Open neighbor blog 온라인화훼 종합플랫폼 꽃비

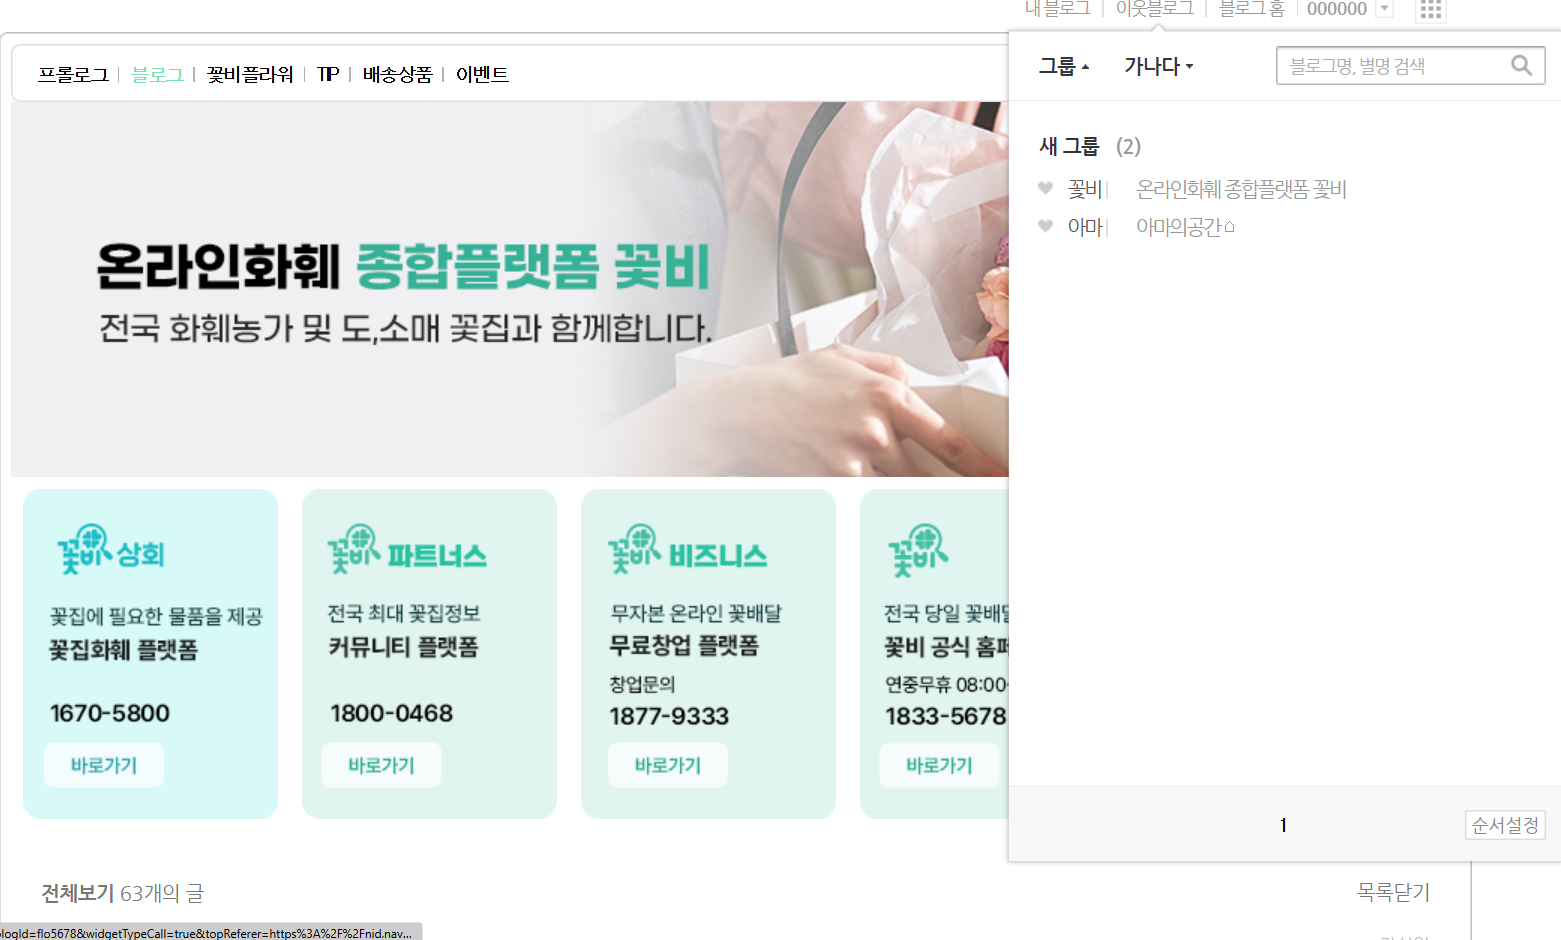click(x=1241, y=189)
